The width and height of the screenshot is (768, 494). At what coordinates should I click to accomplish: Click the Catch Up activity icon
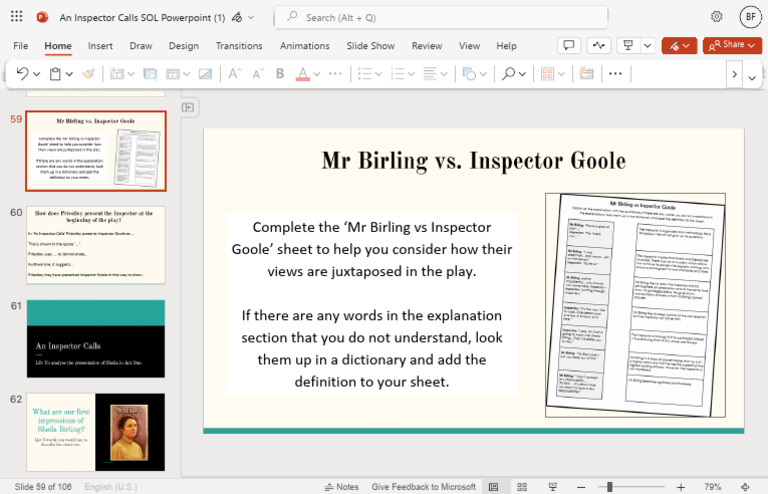point(598,46)
